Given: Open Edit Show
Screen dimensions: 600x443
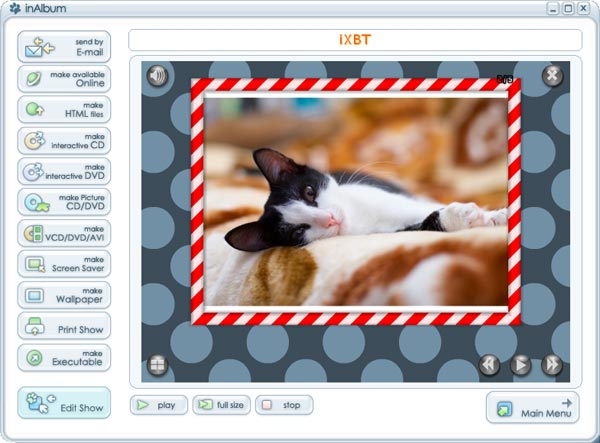Looking at the screenshot, I should [64, 403].
